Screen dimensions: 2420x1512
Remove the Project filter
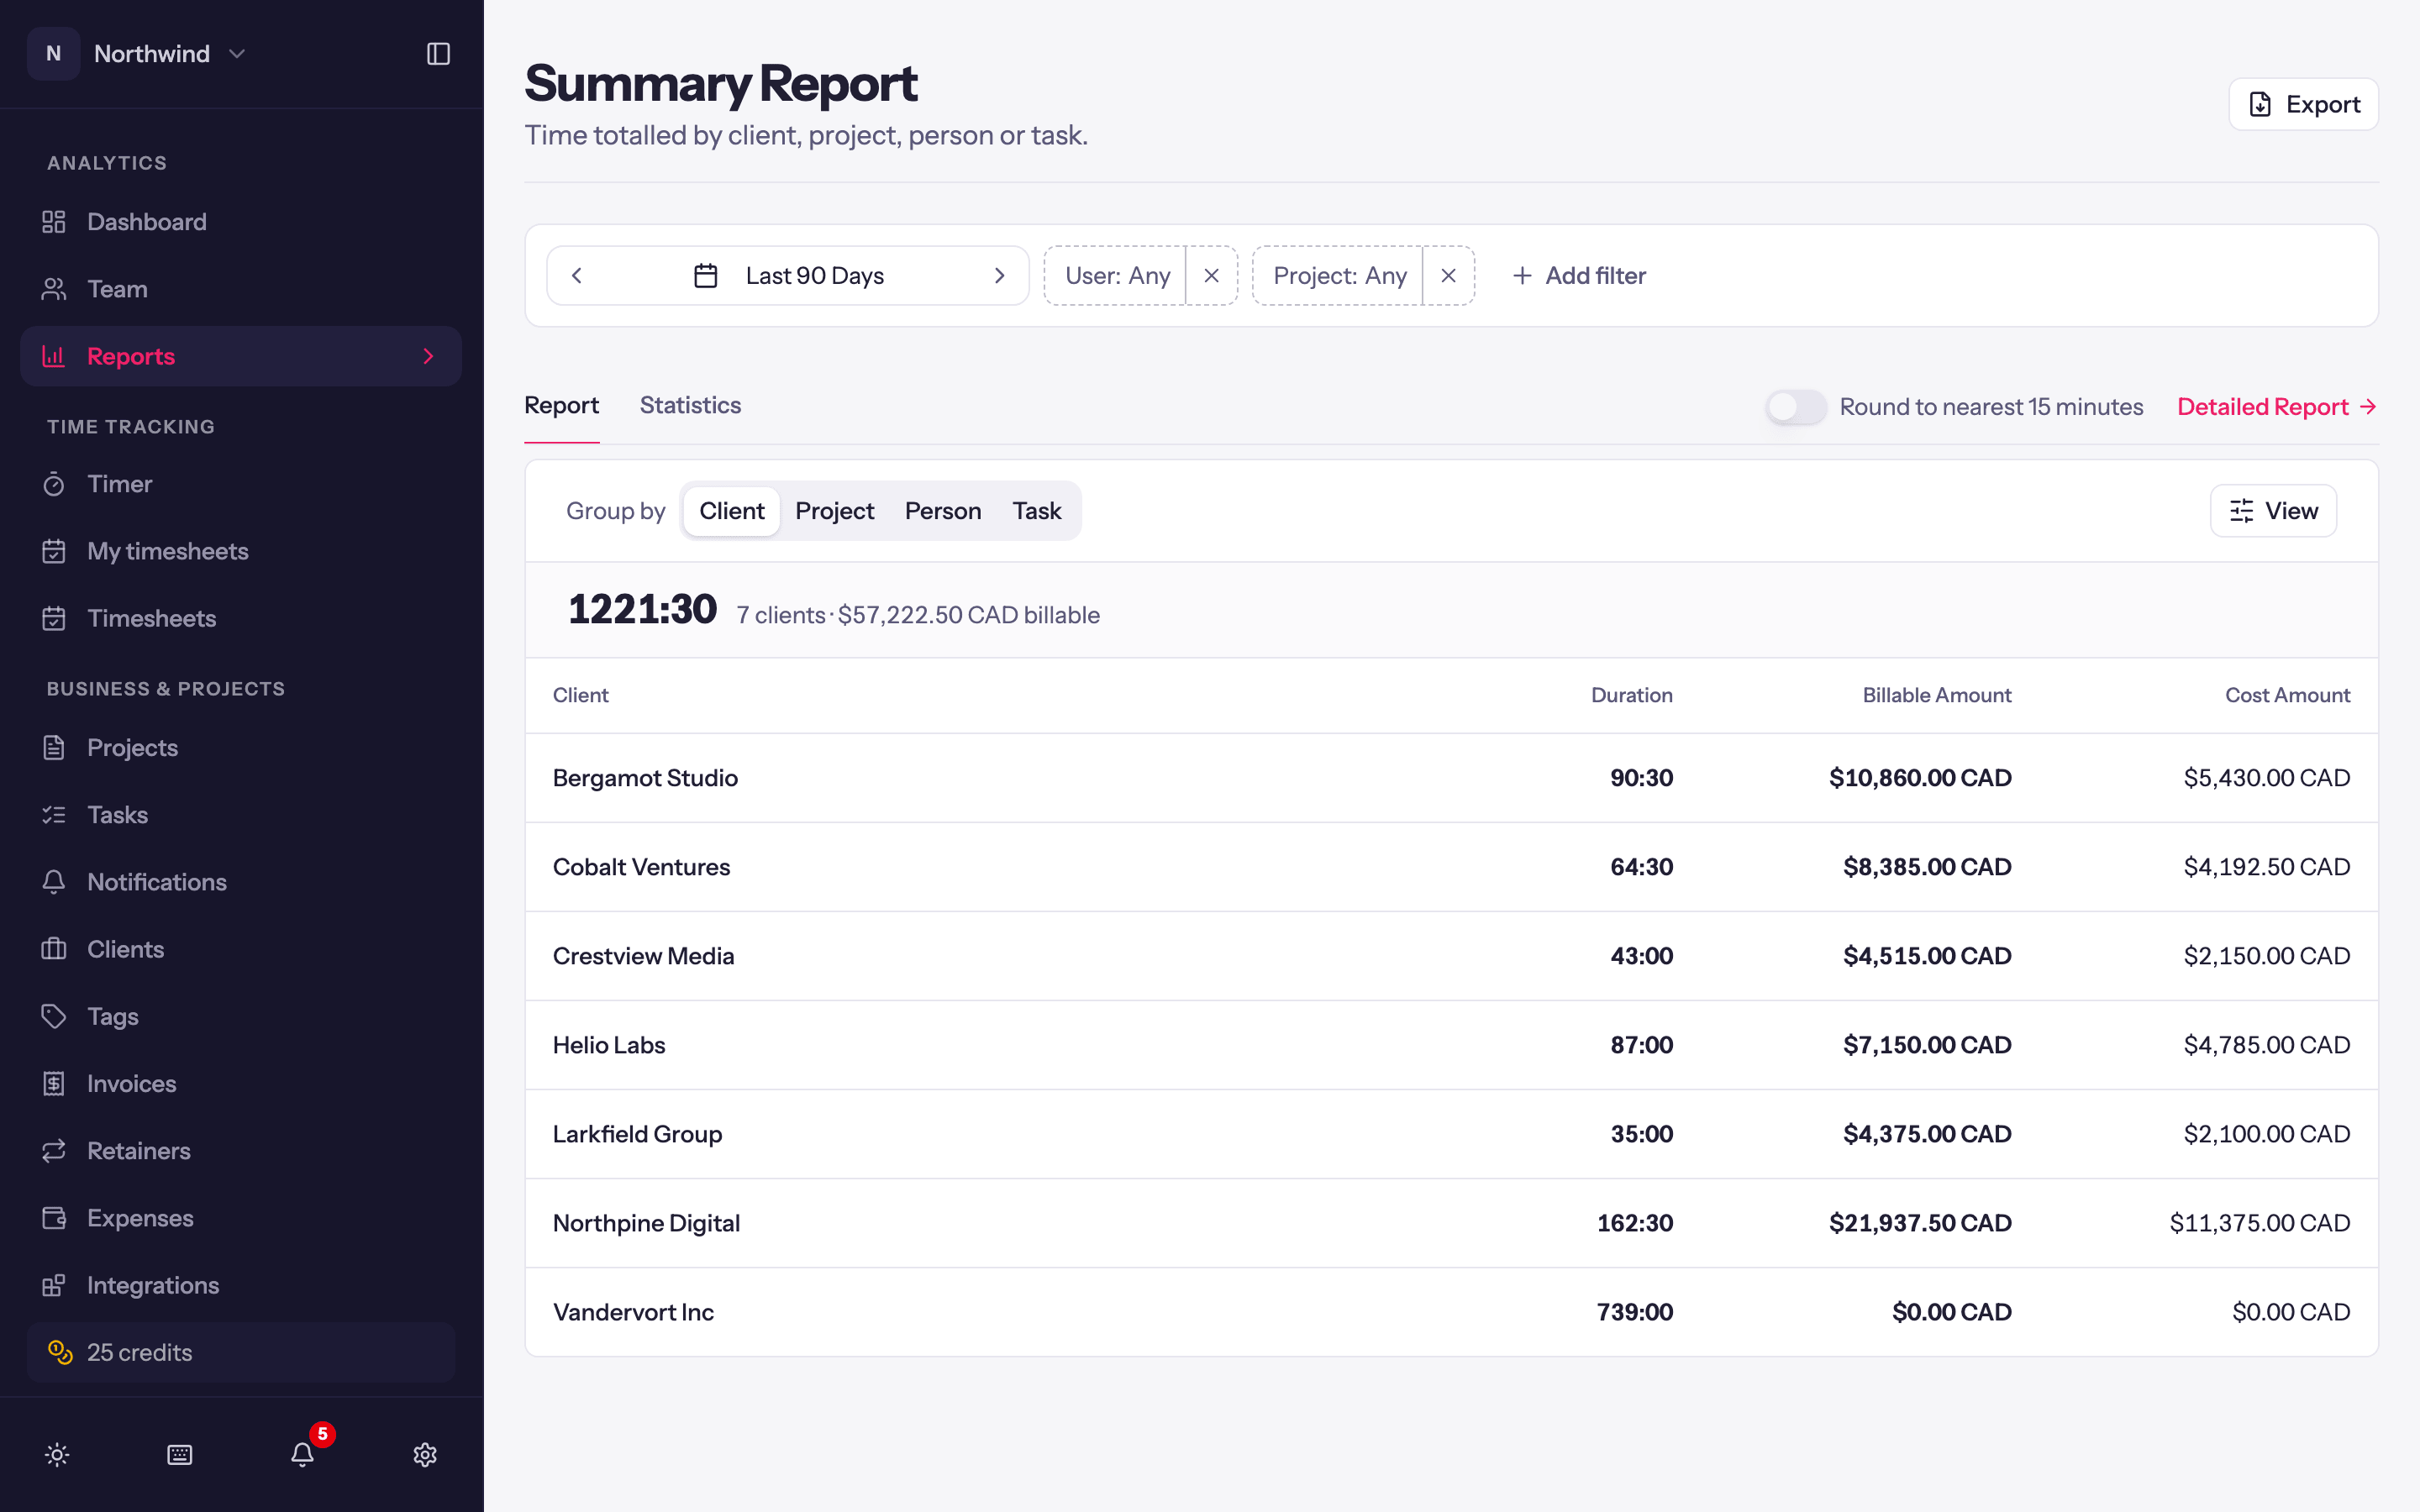coord(1448,276)
